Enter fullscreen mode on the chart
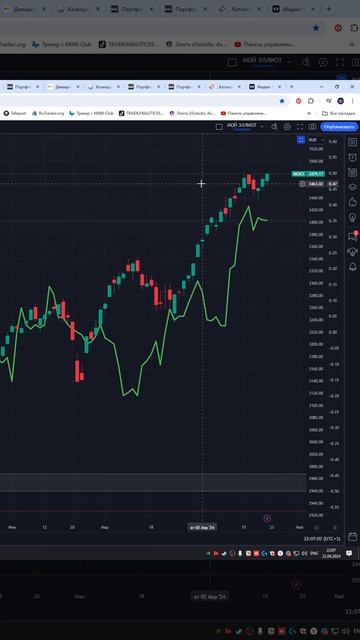The image size is (360, 640). coord(300,127)
